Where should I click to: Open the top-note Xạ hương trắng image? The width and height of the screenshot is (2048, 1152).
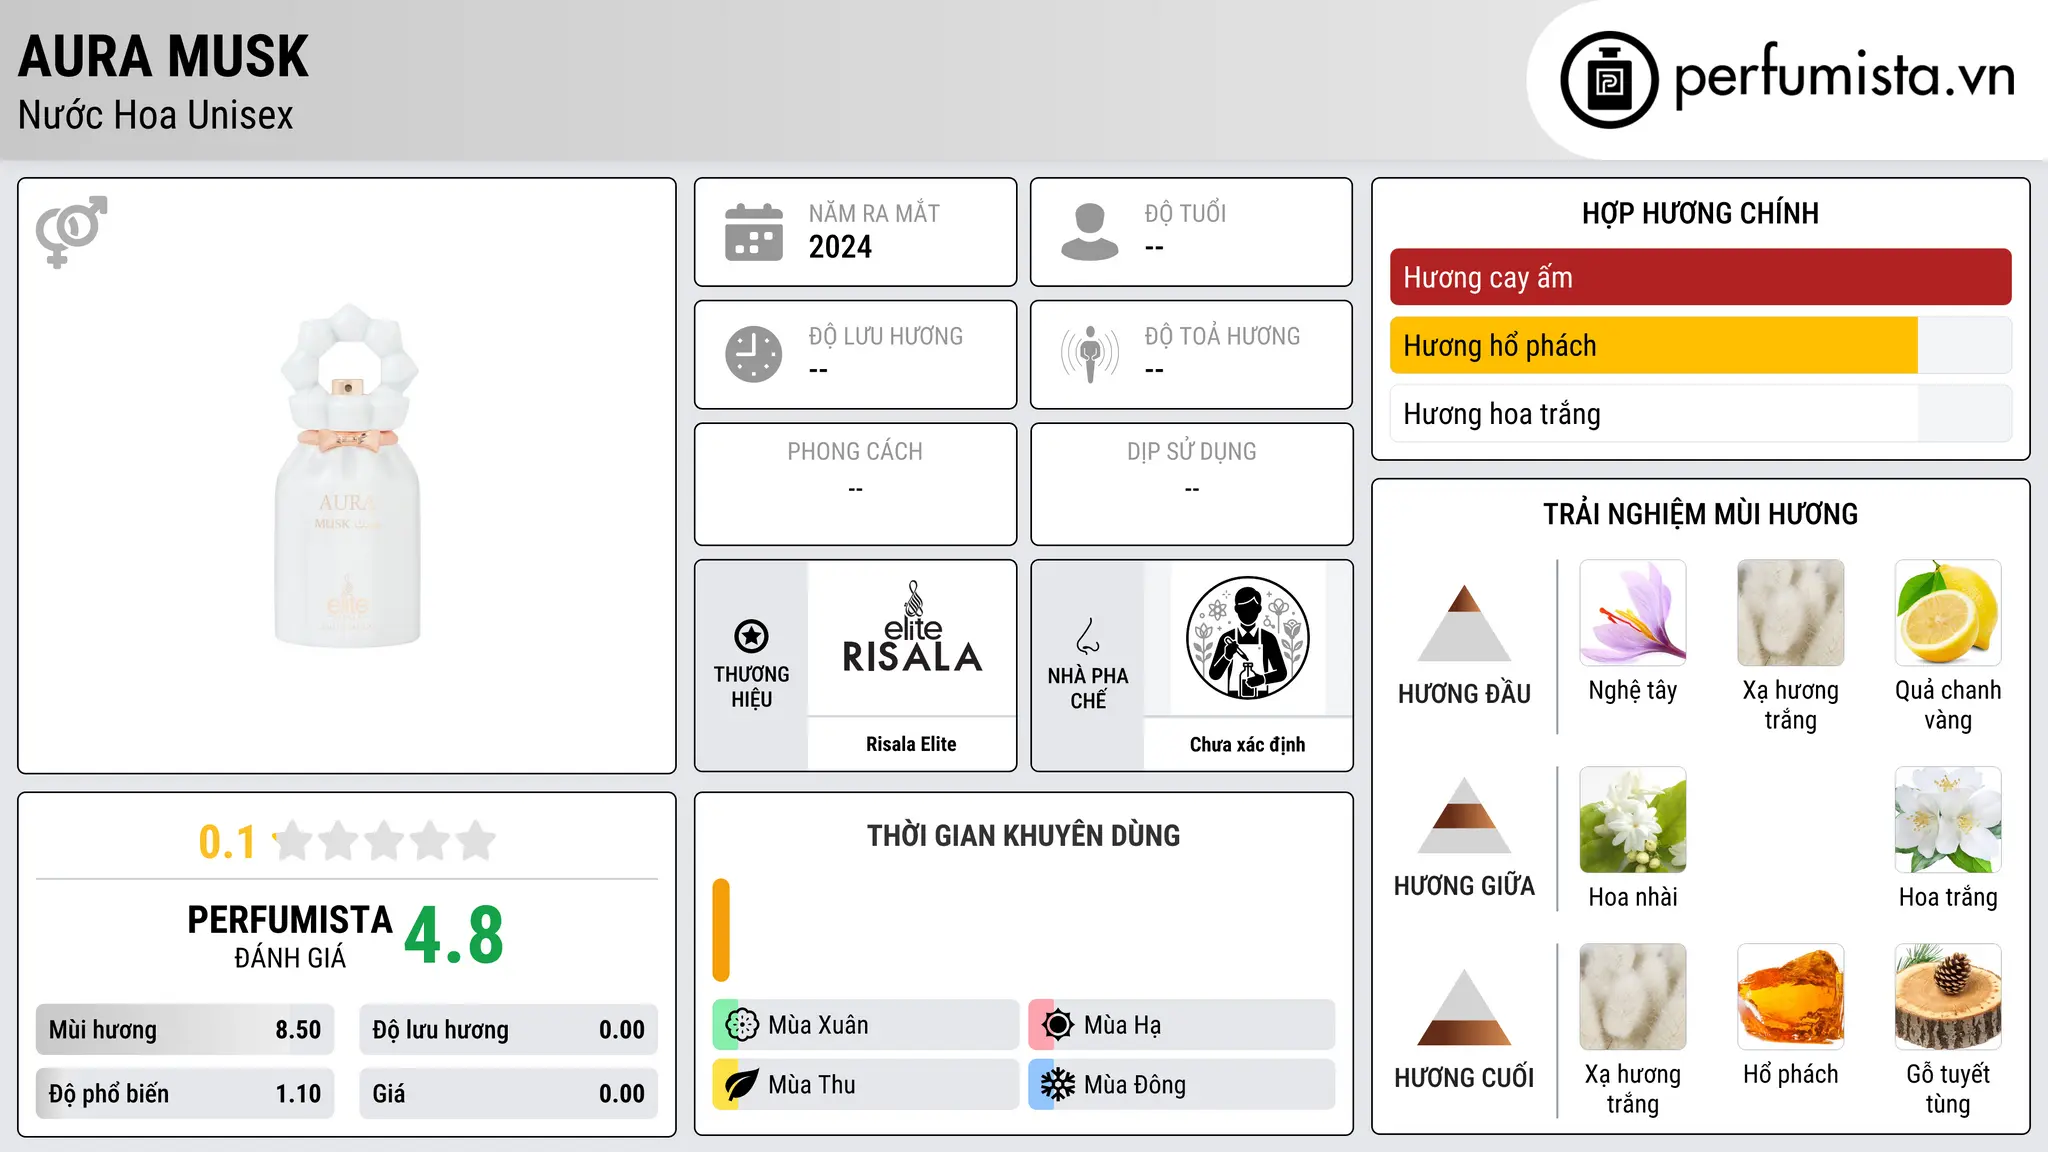coord(1790,613)
